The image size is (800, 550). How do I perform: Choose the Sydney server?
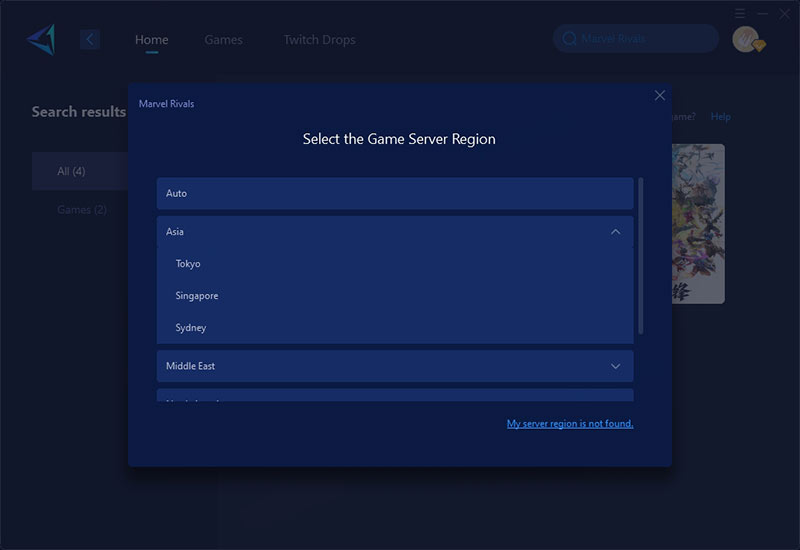pos(395,328)
